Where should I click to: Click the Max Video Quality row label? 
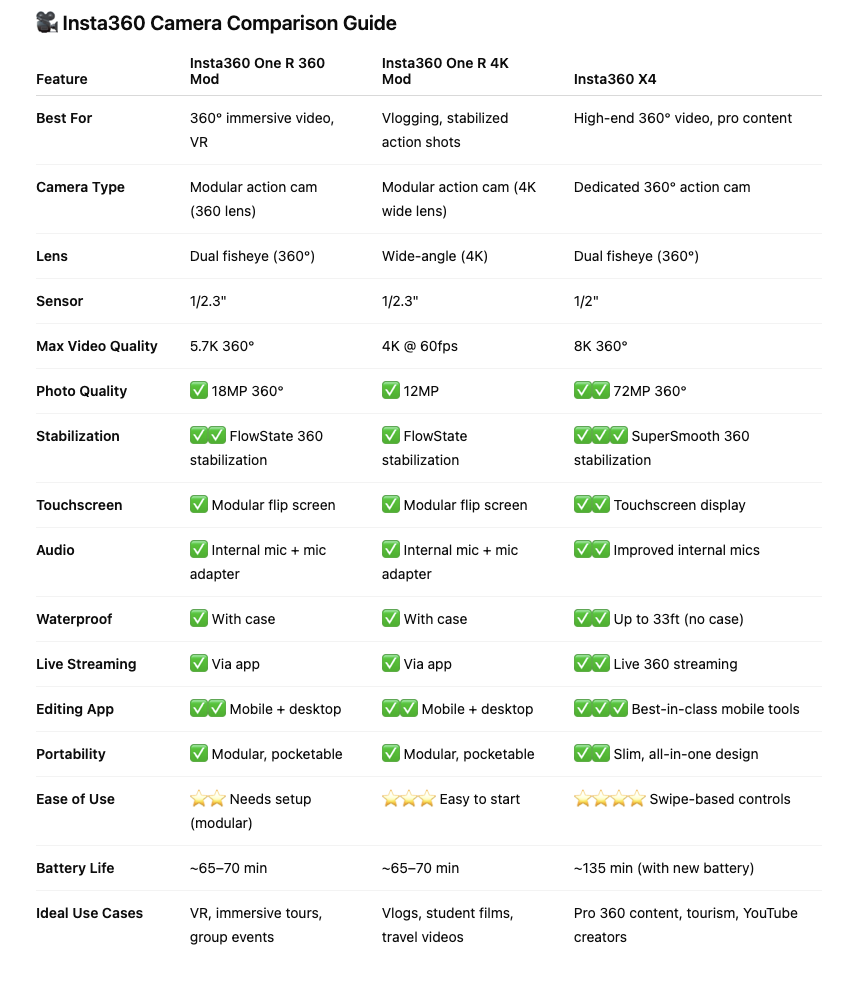(96, 346)
